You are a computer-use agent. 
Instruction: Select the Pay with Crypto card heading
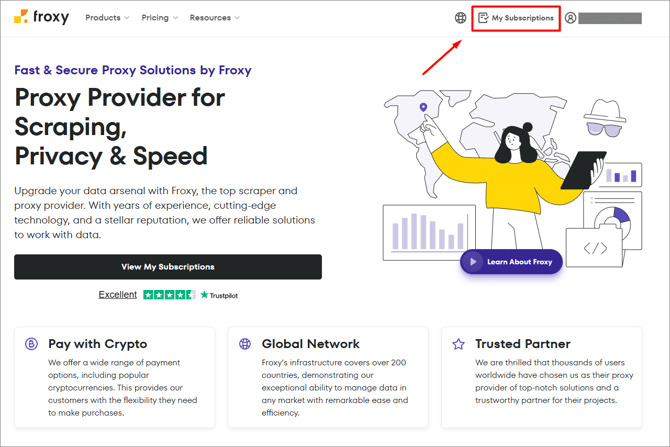tap(97, 344)
